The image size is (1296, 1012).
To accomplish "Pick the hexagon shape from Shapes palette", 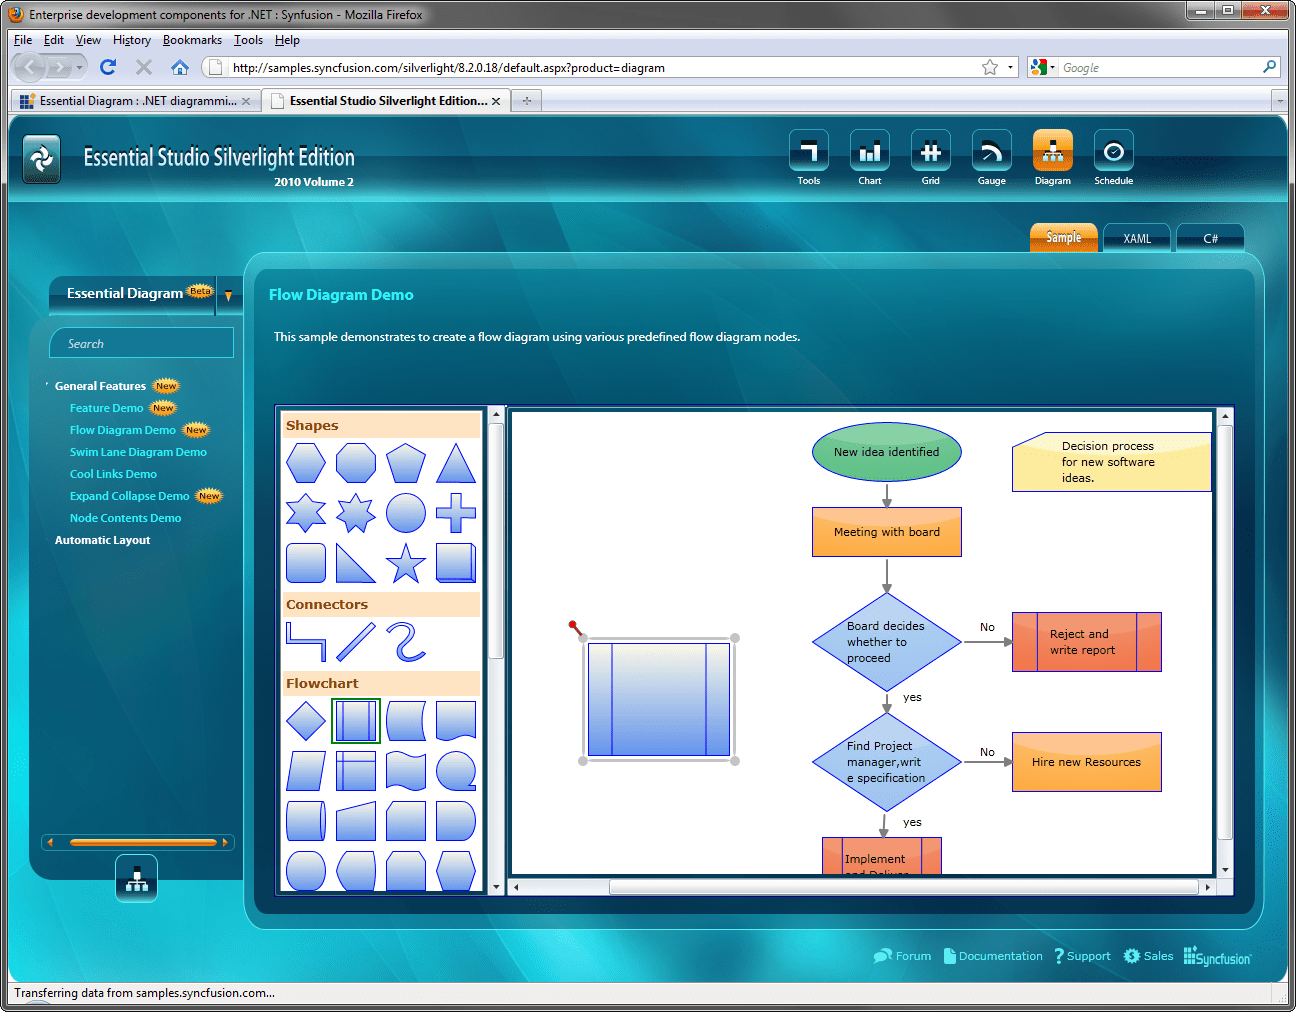I will (306, 463).
